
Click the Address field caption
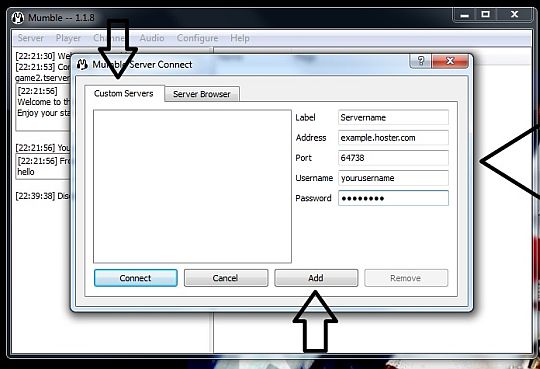[311, 138]
